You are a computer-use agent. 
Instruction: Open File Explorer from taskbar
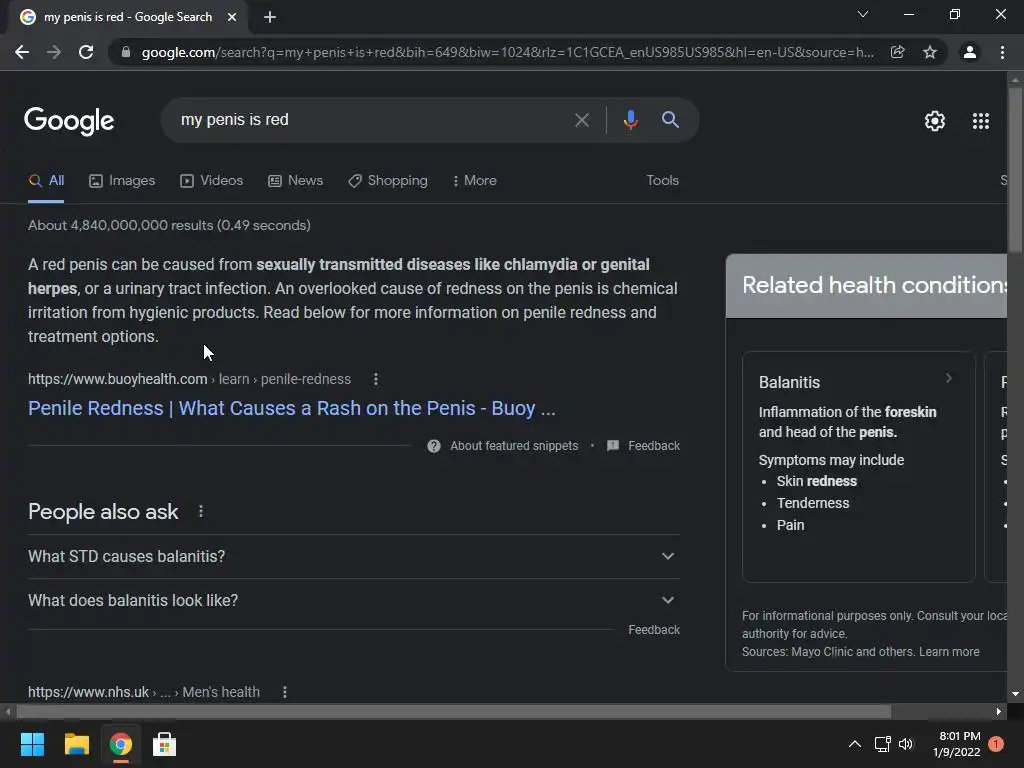click(76, 744)
